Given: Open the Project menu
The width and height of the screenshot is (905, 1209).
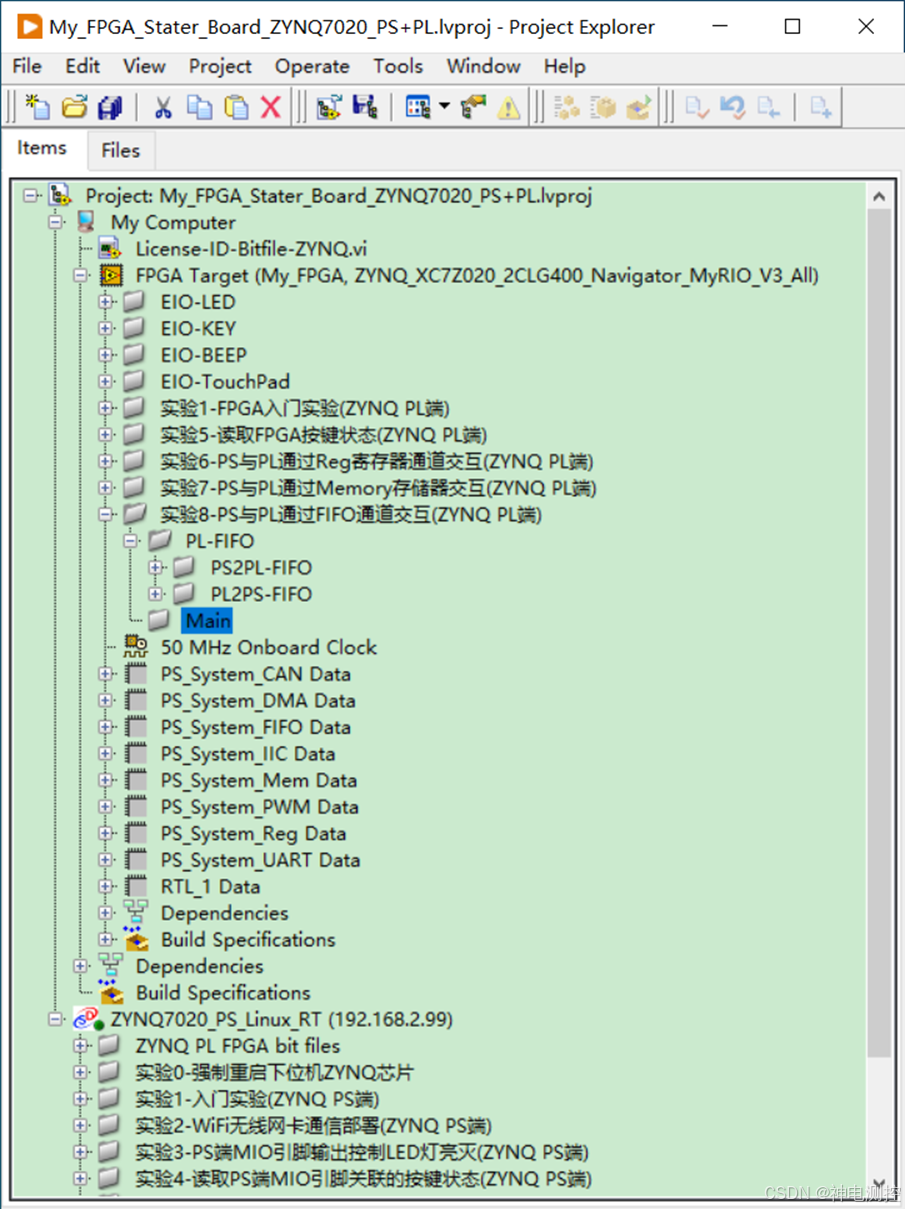Looking at the screenshot, I should tap(220, 66).
